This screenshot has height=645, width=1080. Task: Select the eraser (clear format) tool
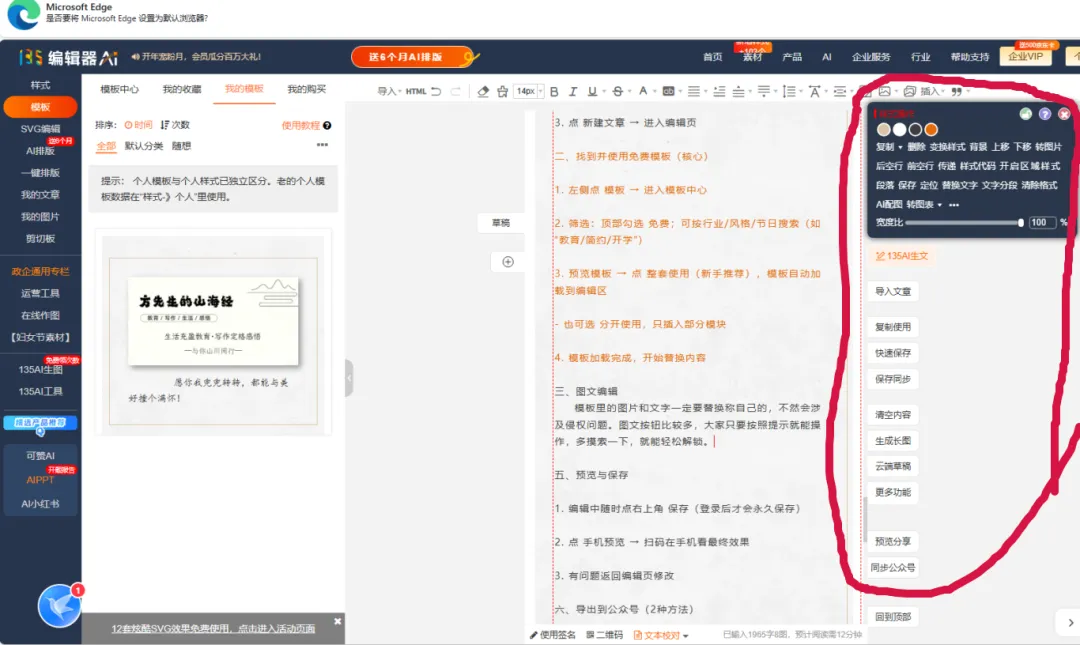pos(483,91)
